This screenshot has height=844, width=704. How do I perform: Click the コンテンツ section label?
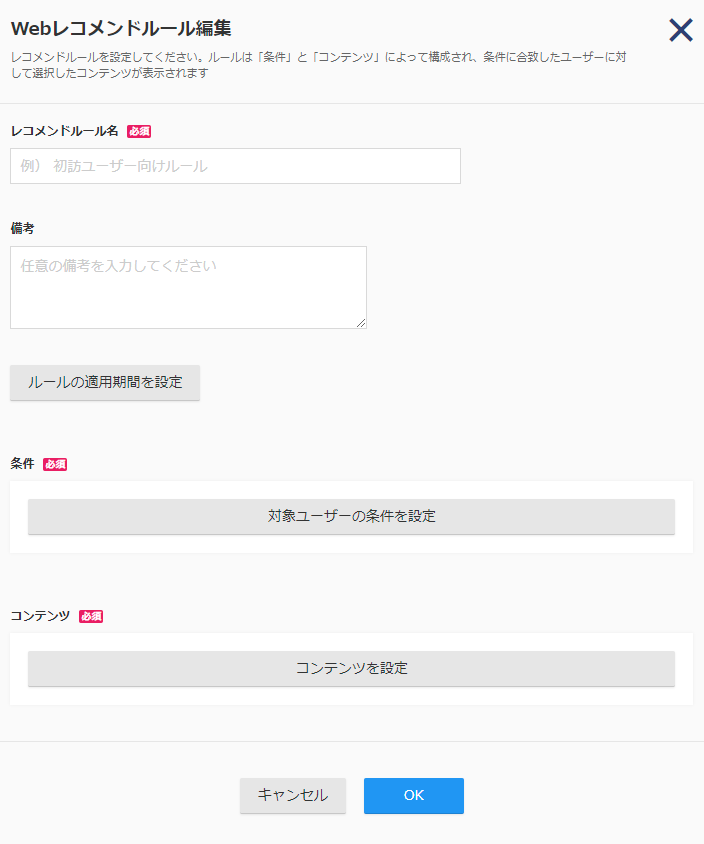(x=40, y=616)
